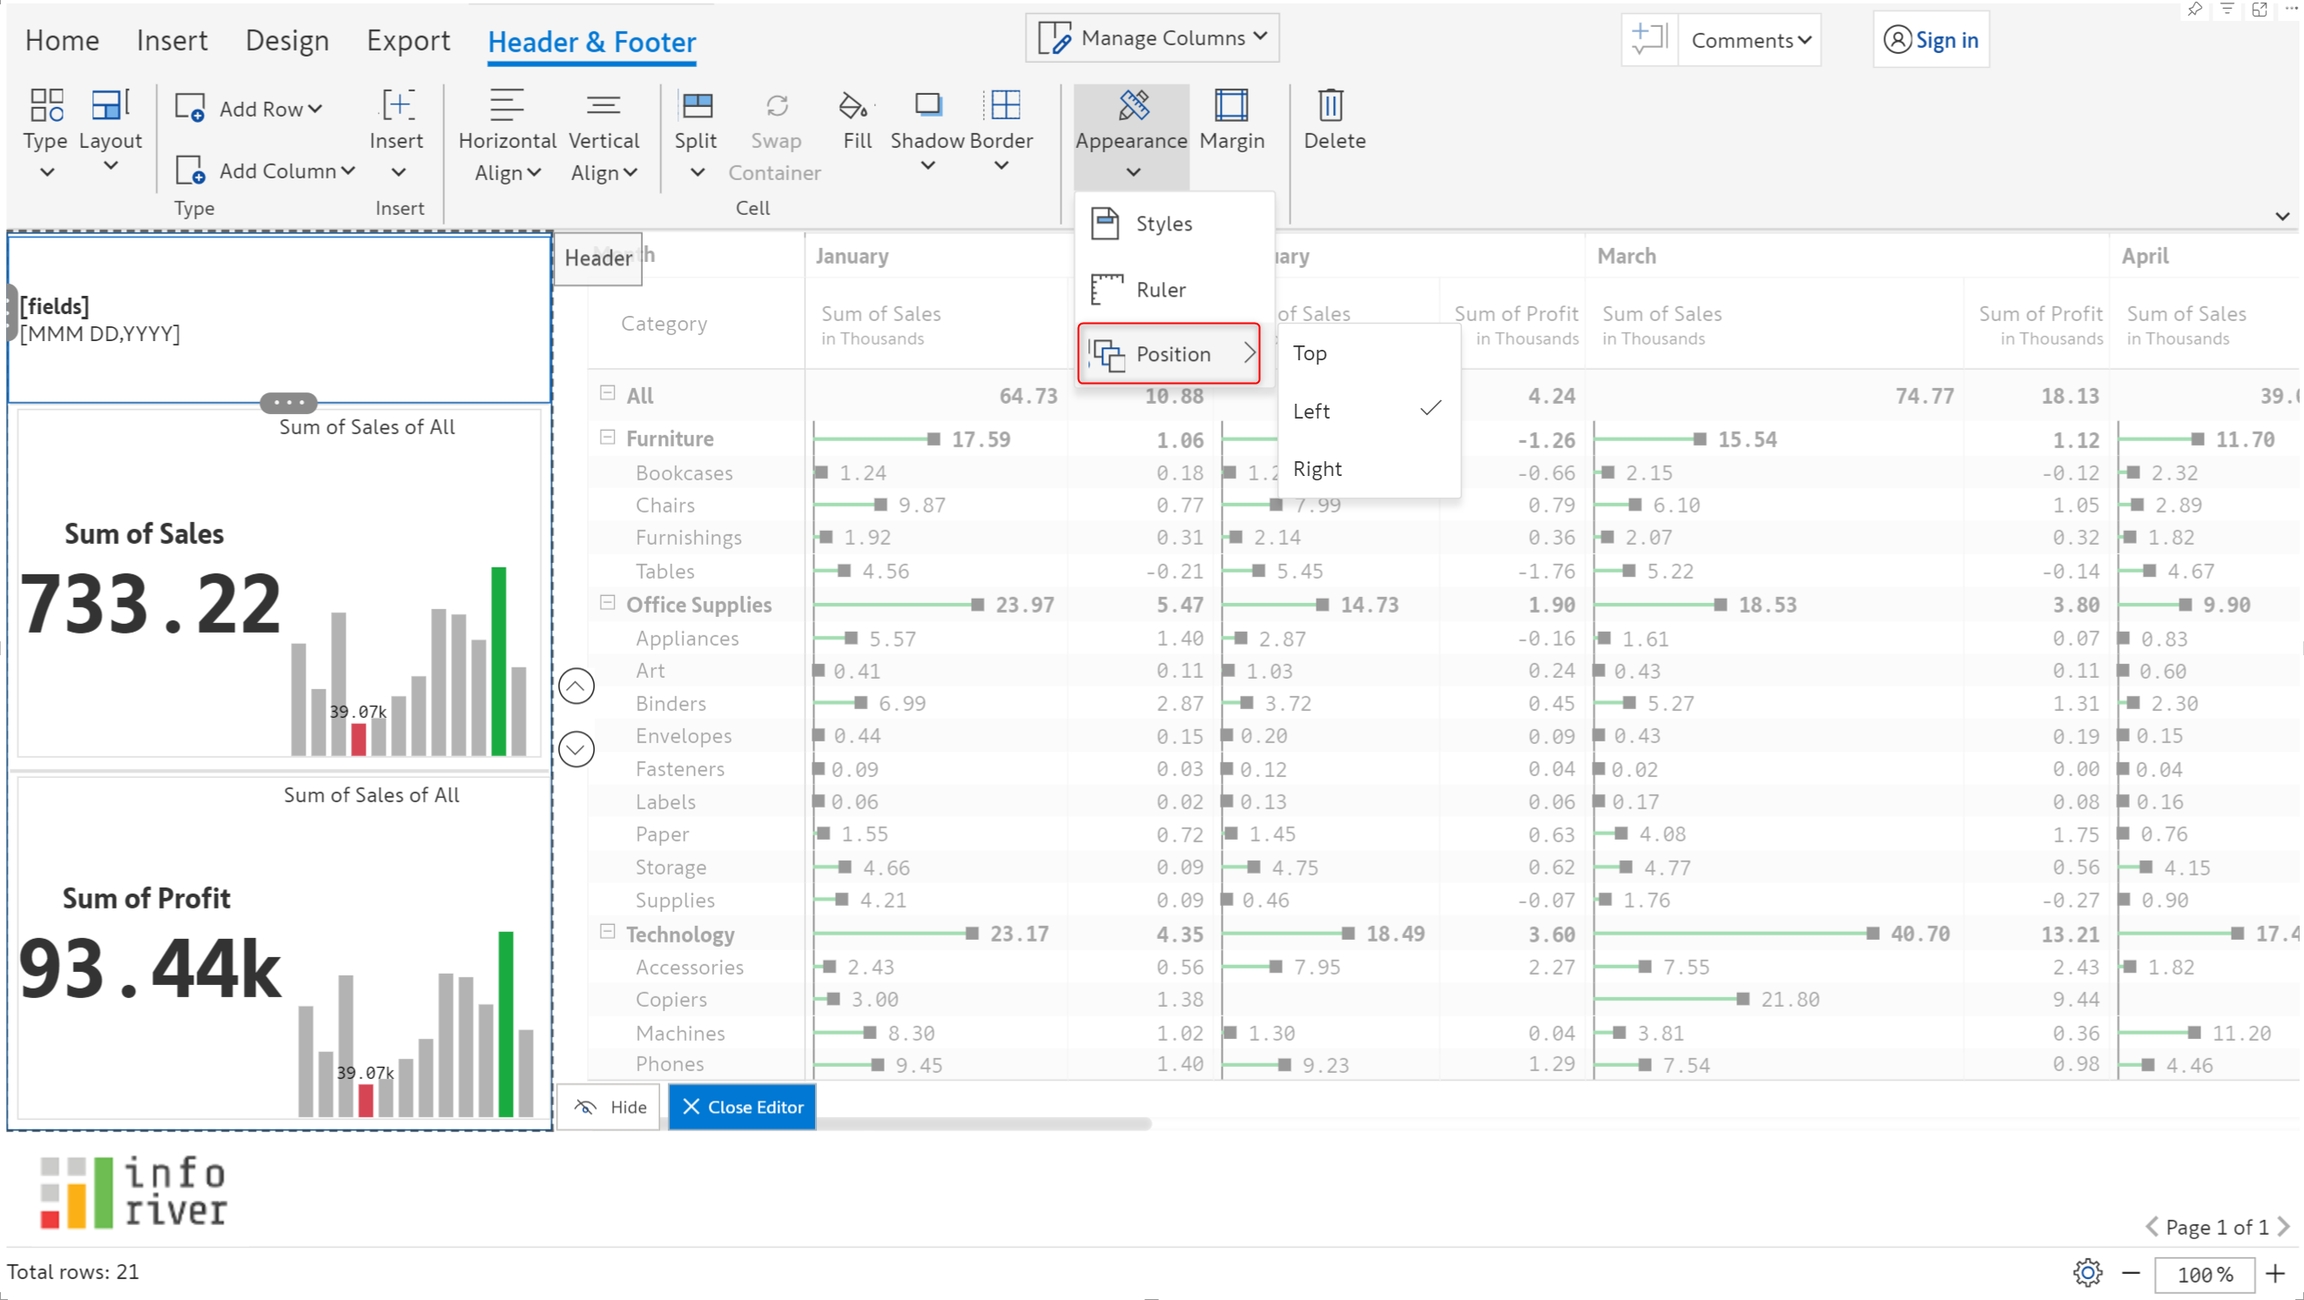This screenshot has height=1300, width=2304.
Task: Click the add comment icon
Action: [x=1648, y=40]
